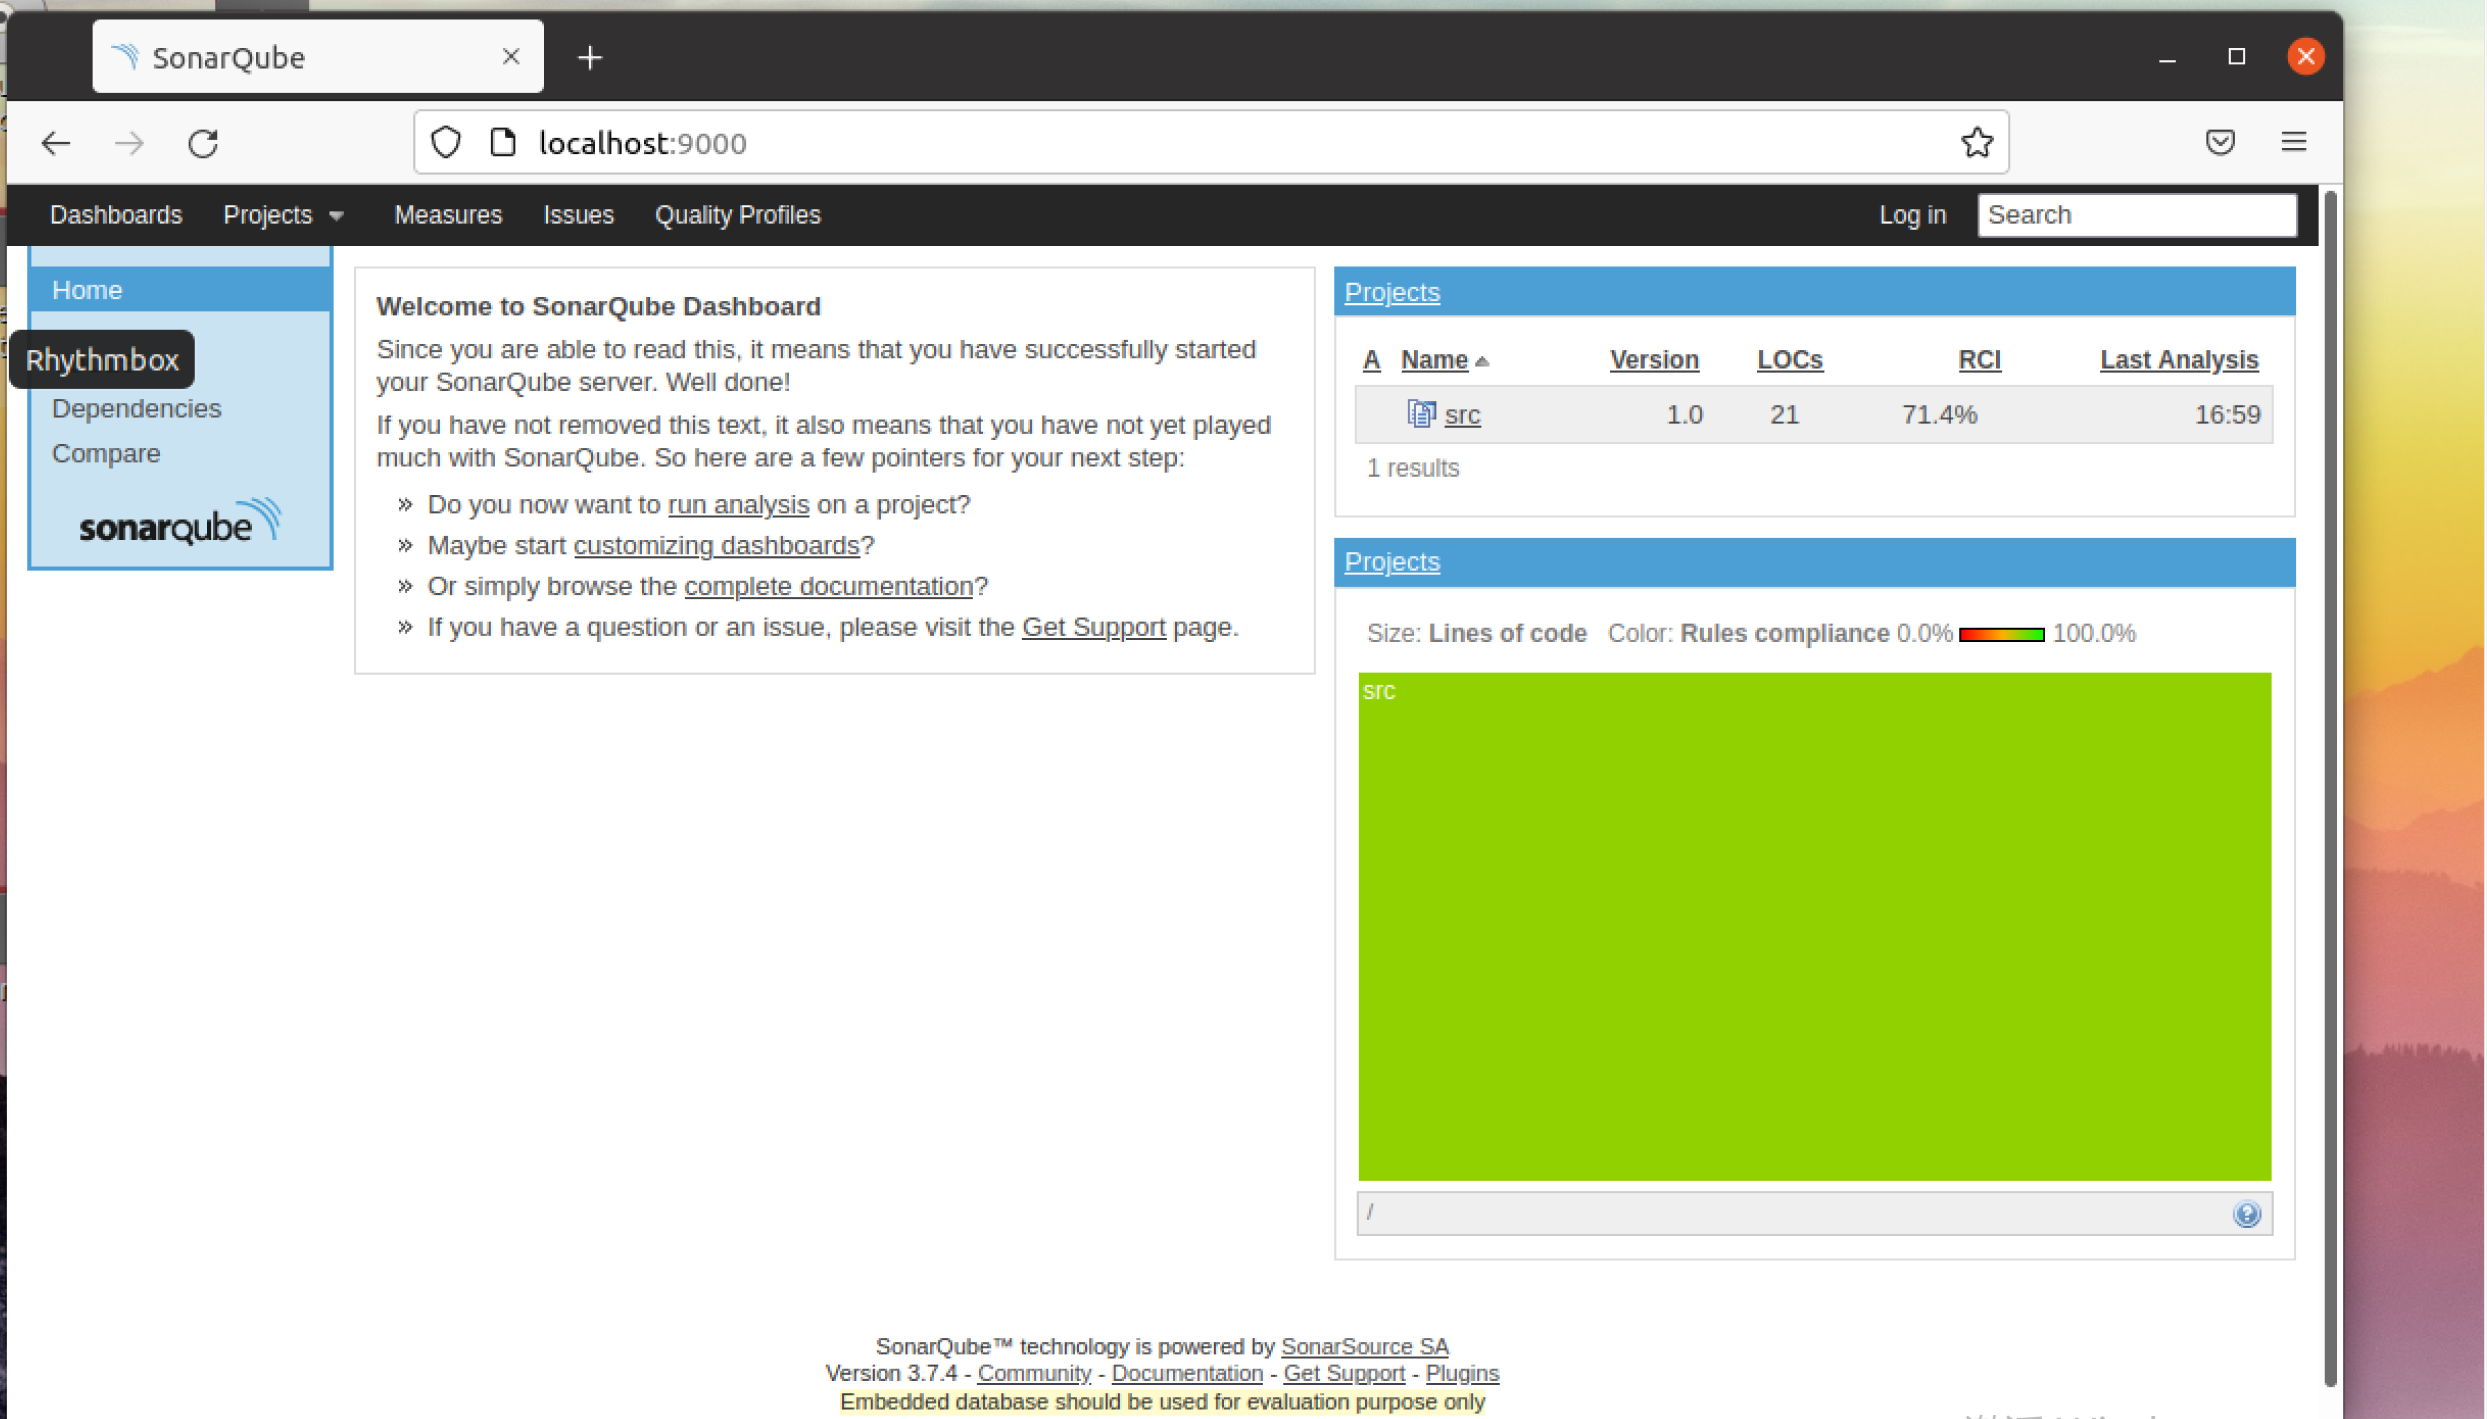Open the Measures menu item

pyautogui.click(x=448, y=215)
